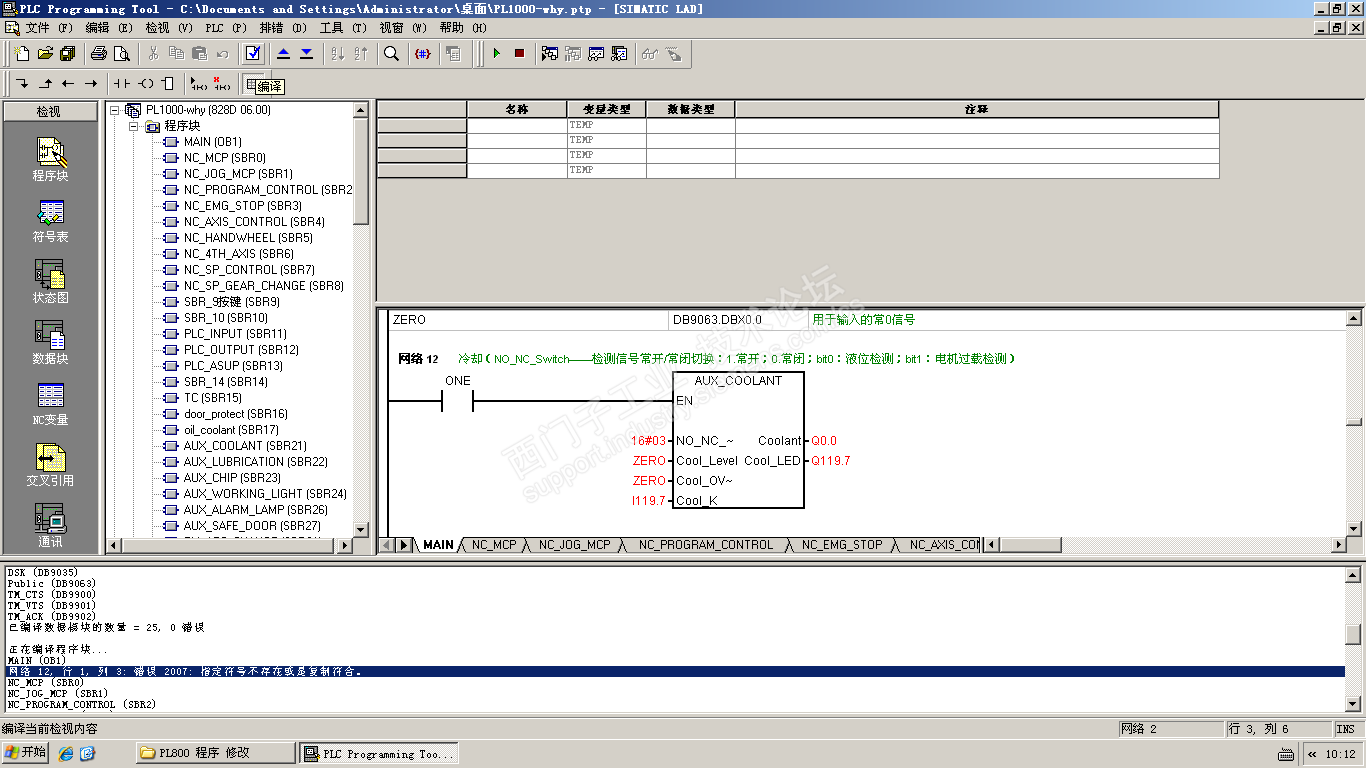Click the I119.7 Cool_K input address
The image size is (1366, 768).
click(649, 501)
